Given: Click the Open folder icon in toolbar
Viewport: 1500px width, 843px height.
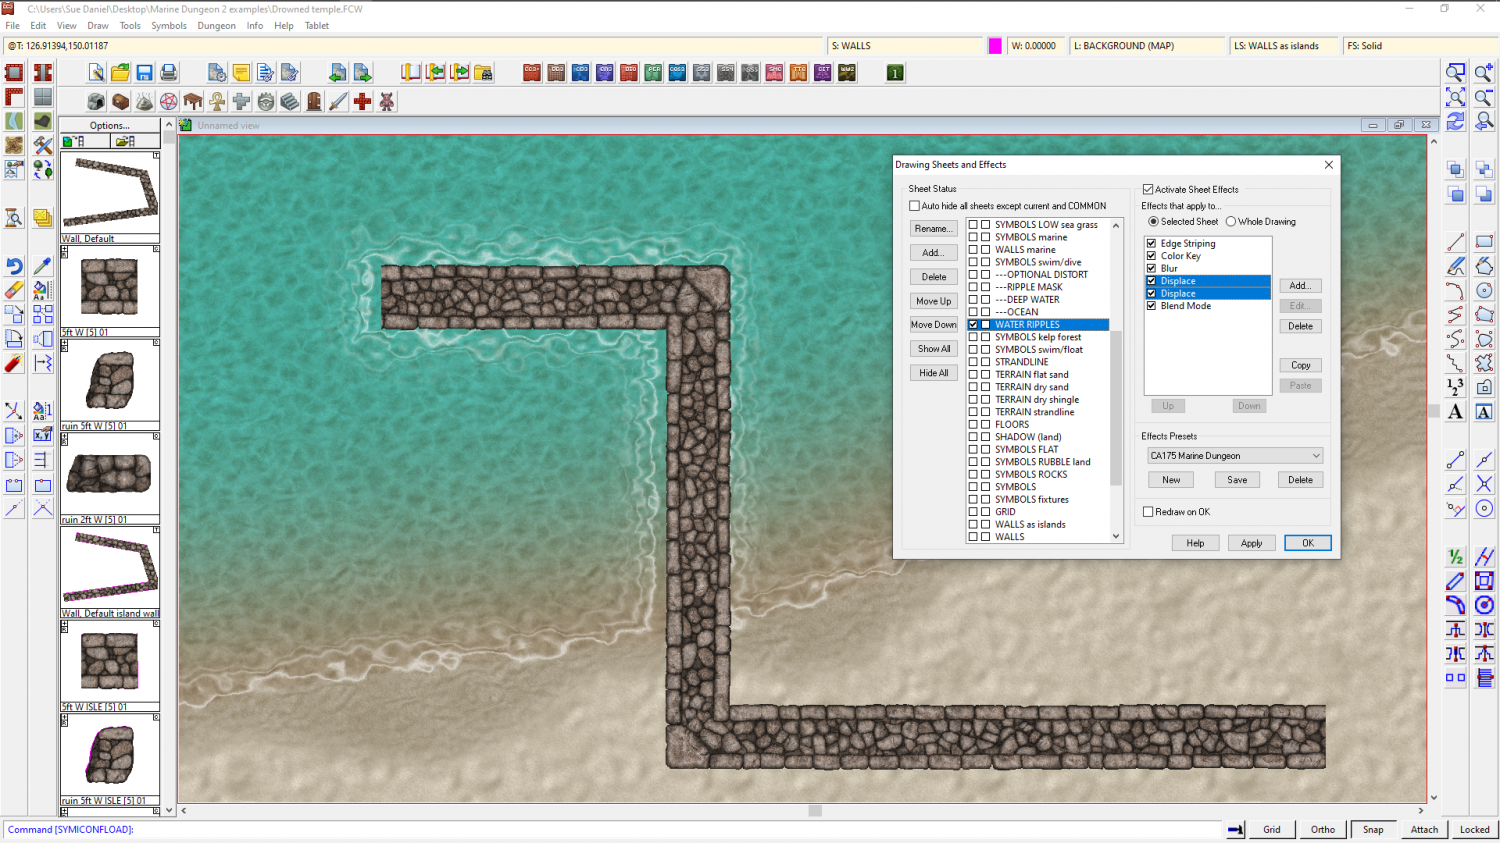Looking at the screenshot, I should [x=120, y=72].
